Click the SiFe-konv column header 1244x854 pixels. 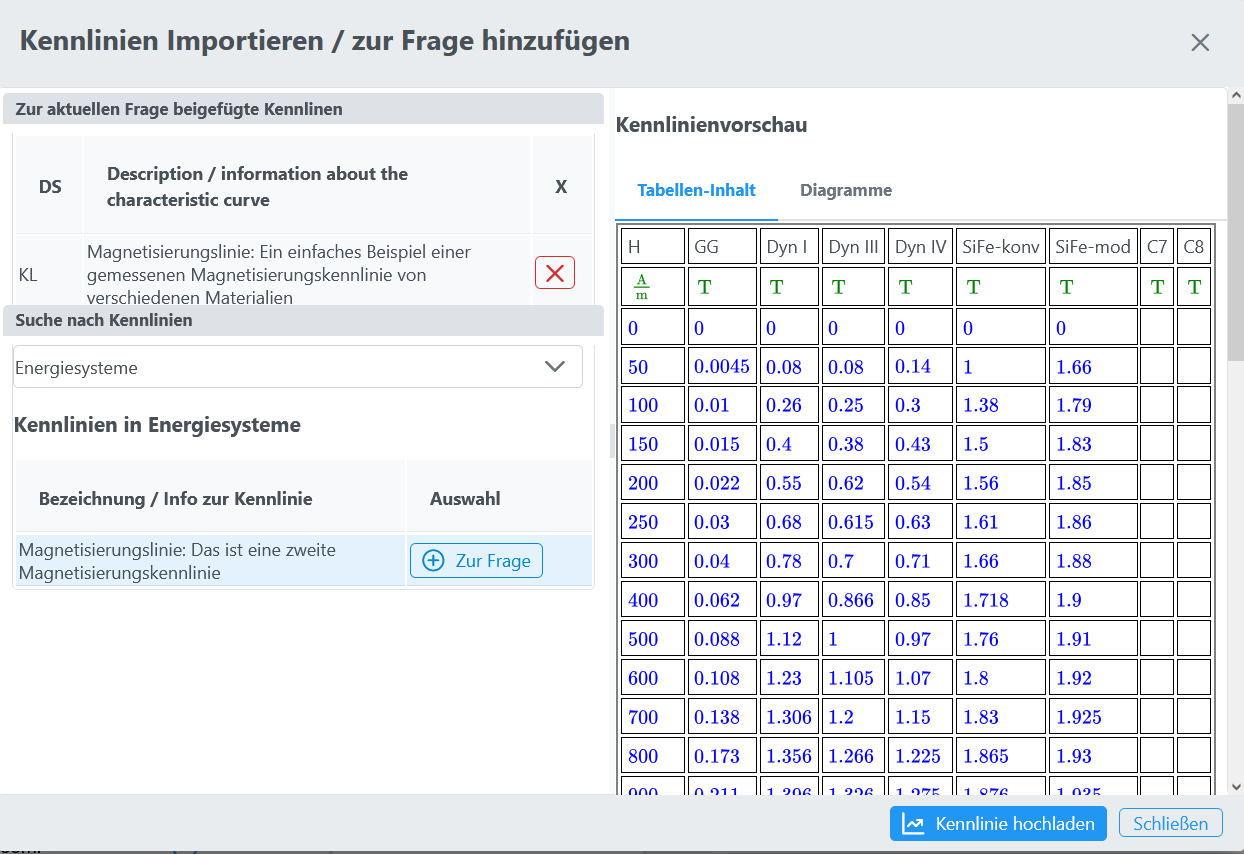pos(1000,247)
